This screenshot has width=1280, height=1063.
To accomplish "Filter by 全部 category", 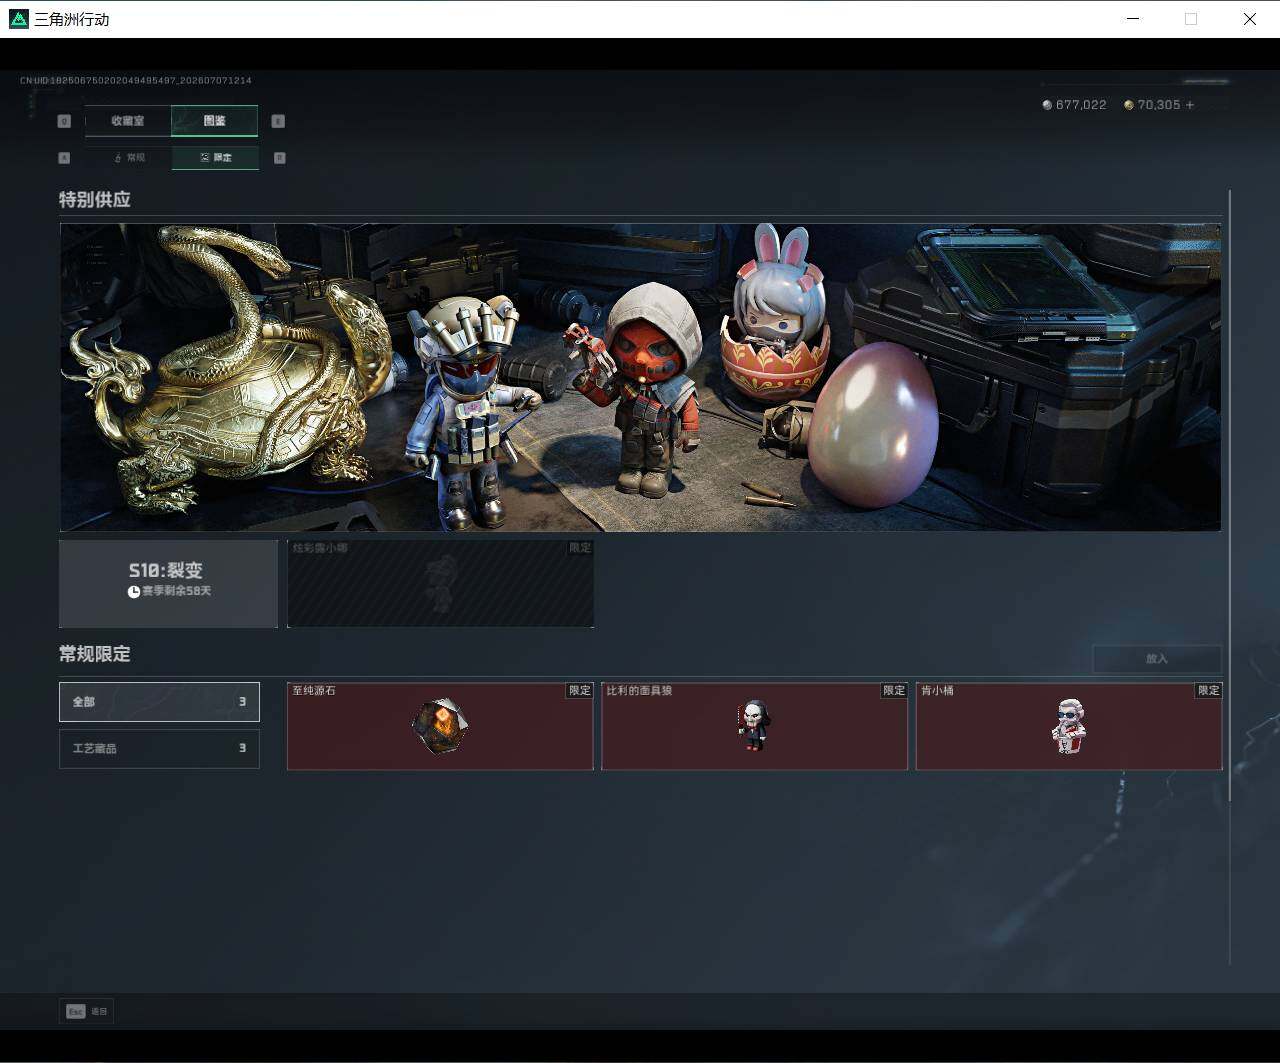I will click(x=159, y=702).
